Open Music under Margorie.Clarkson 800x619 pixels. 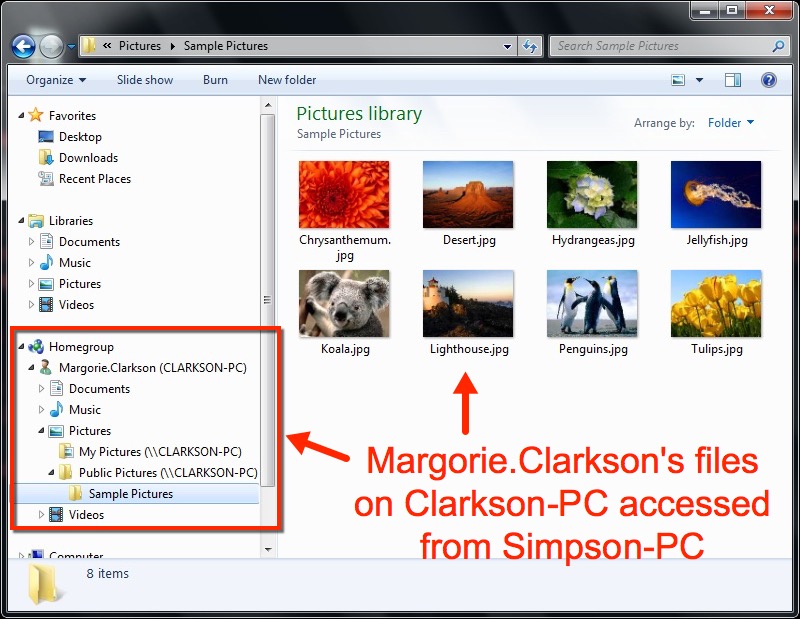point(85,410)
